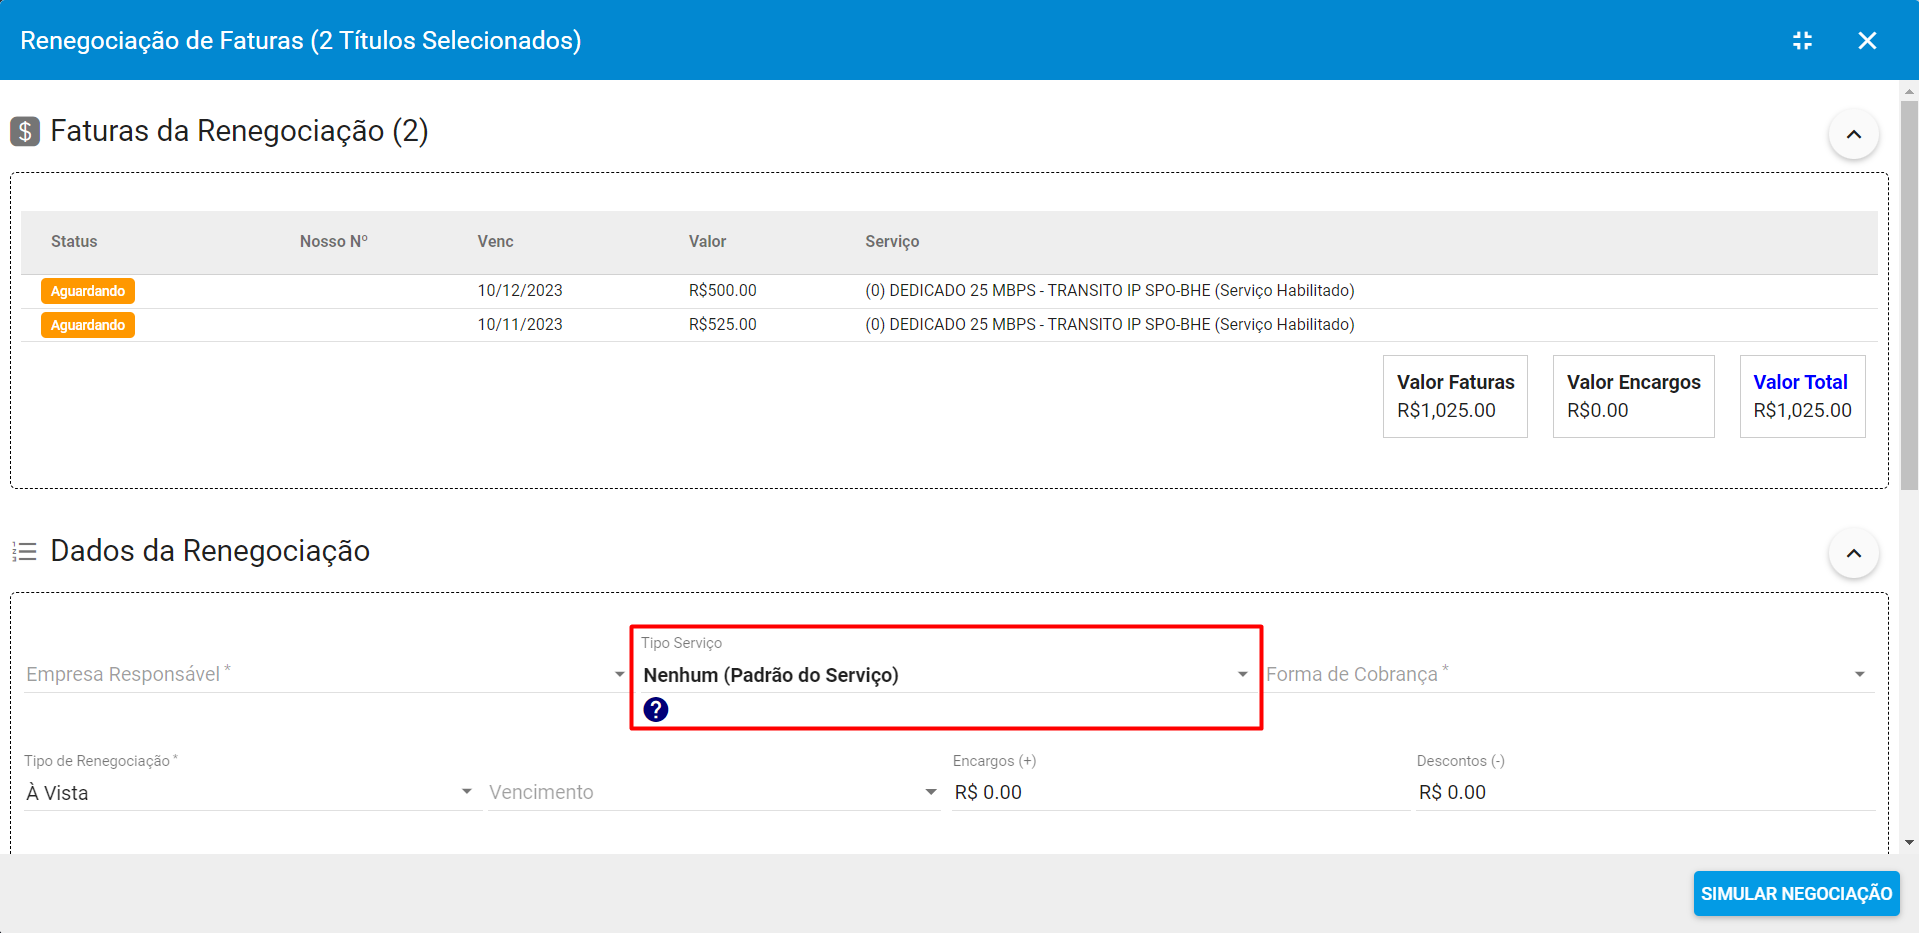Close the Renegociação de Faturas dialog
Viewport: 1919px width, 933px height.
tap(1867, 41)
